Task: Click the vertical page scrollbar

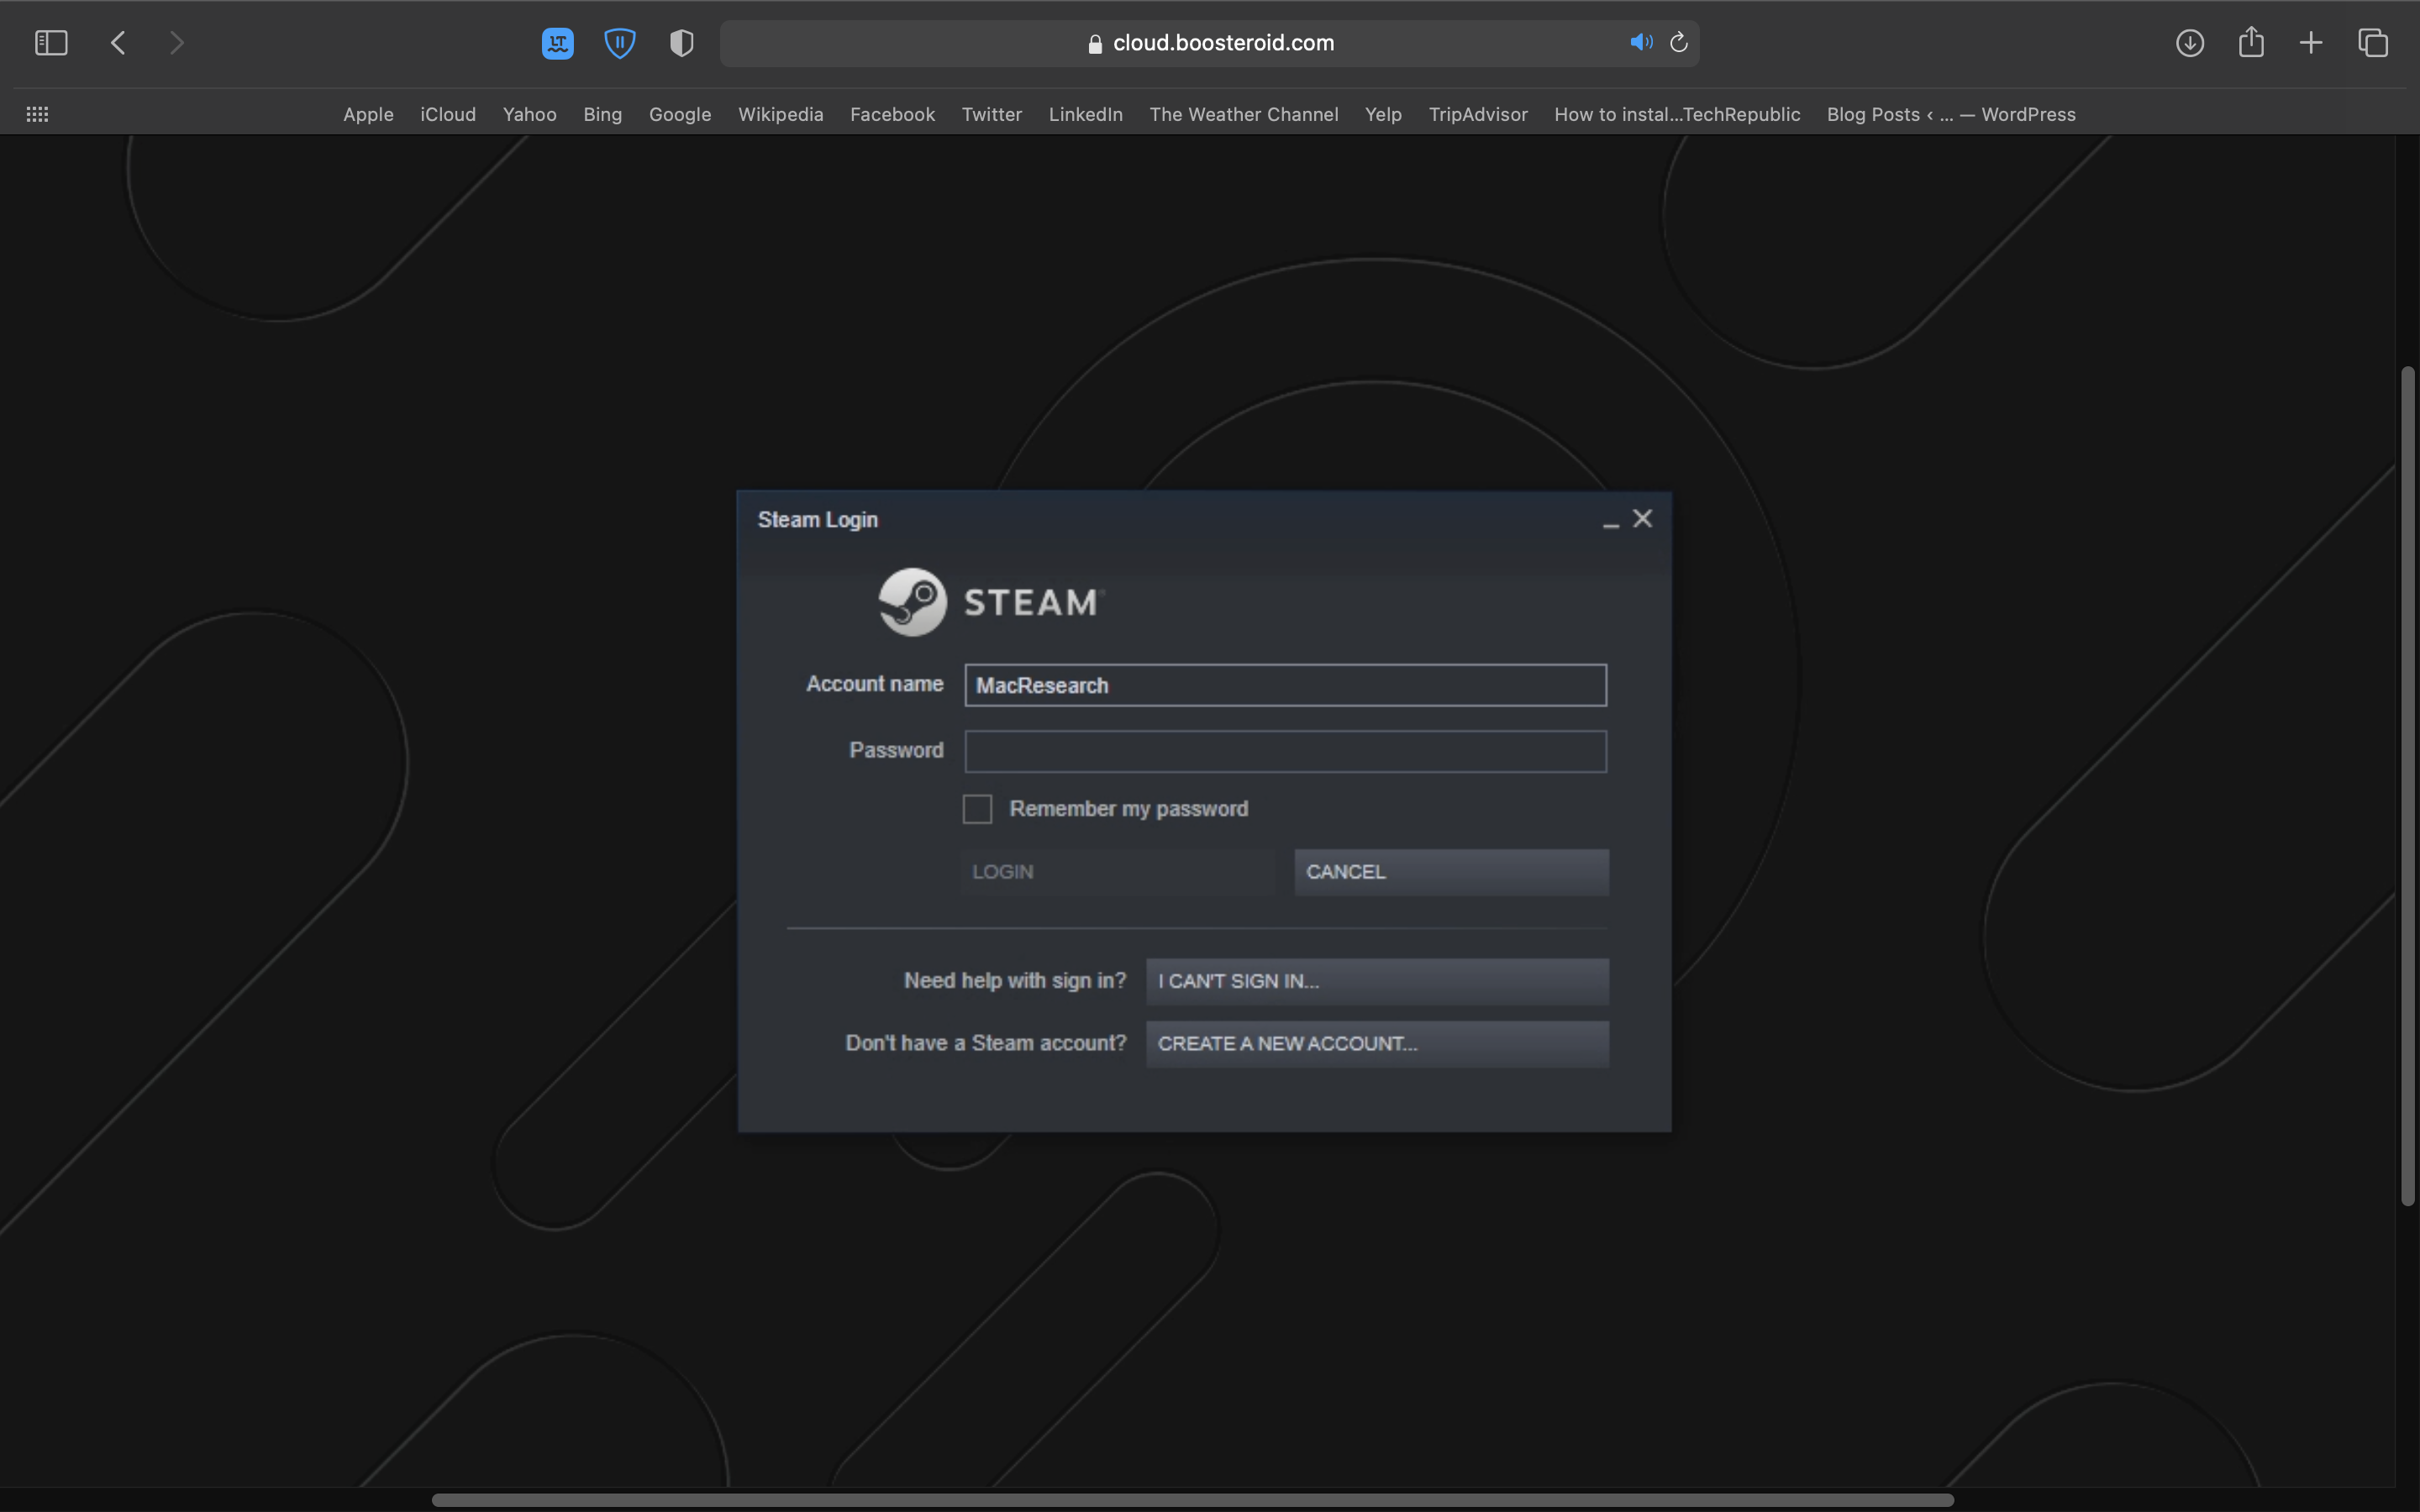Action: pos(2408,787)
